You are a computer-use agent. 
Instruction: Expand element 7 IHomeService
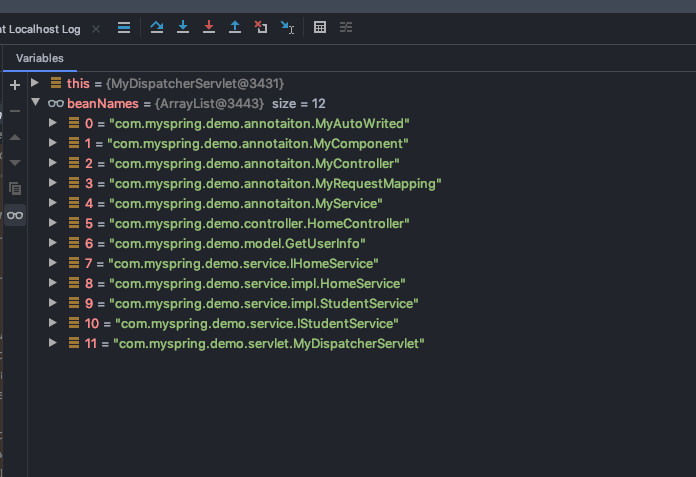pos(52,262)
